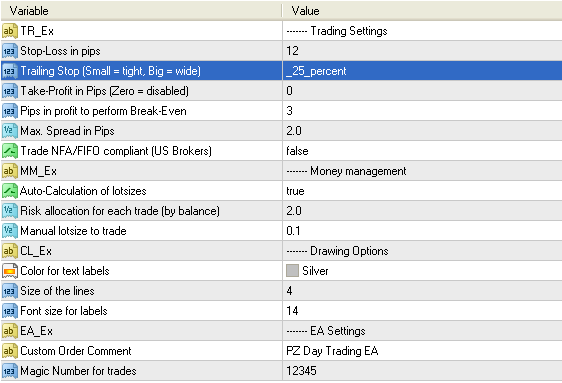Click the string icon beside Custom Order Comment
Image resolution: width=562 pixels, height=383 pixels.
[x=10, y=351]
